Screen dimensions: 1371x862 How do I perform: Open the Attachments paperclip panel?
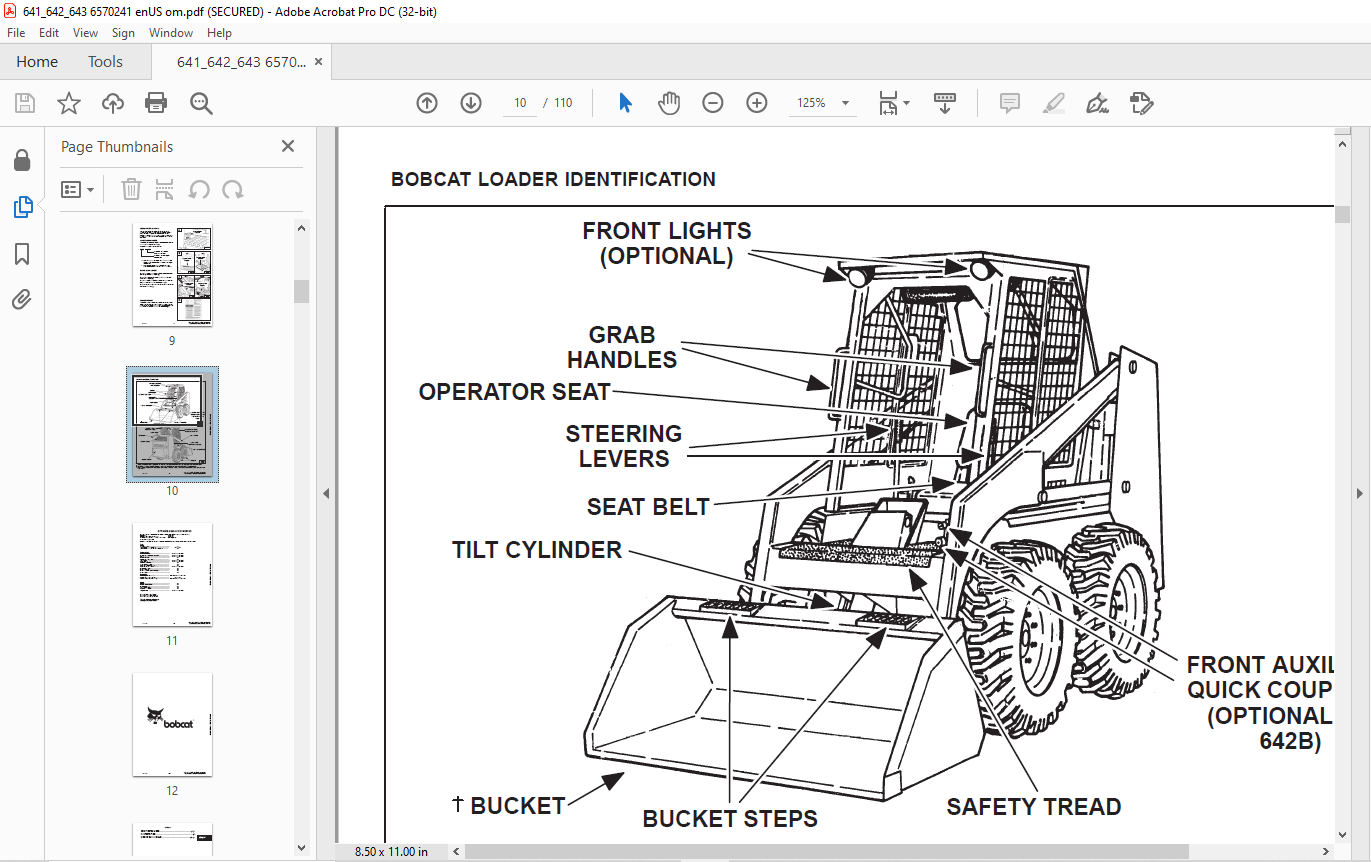click(x=22, y=299)
